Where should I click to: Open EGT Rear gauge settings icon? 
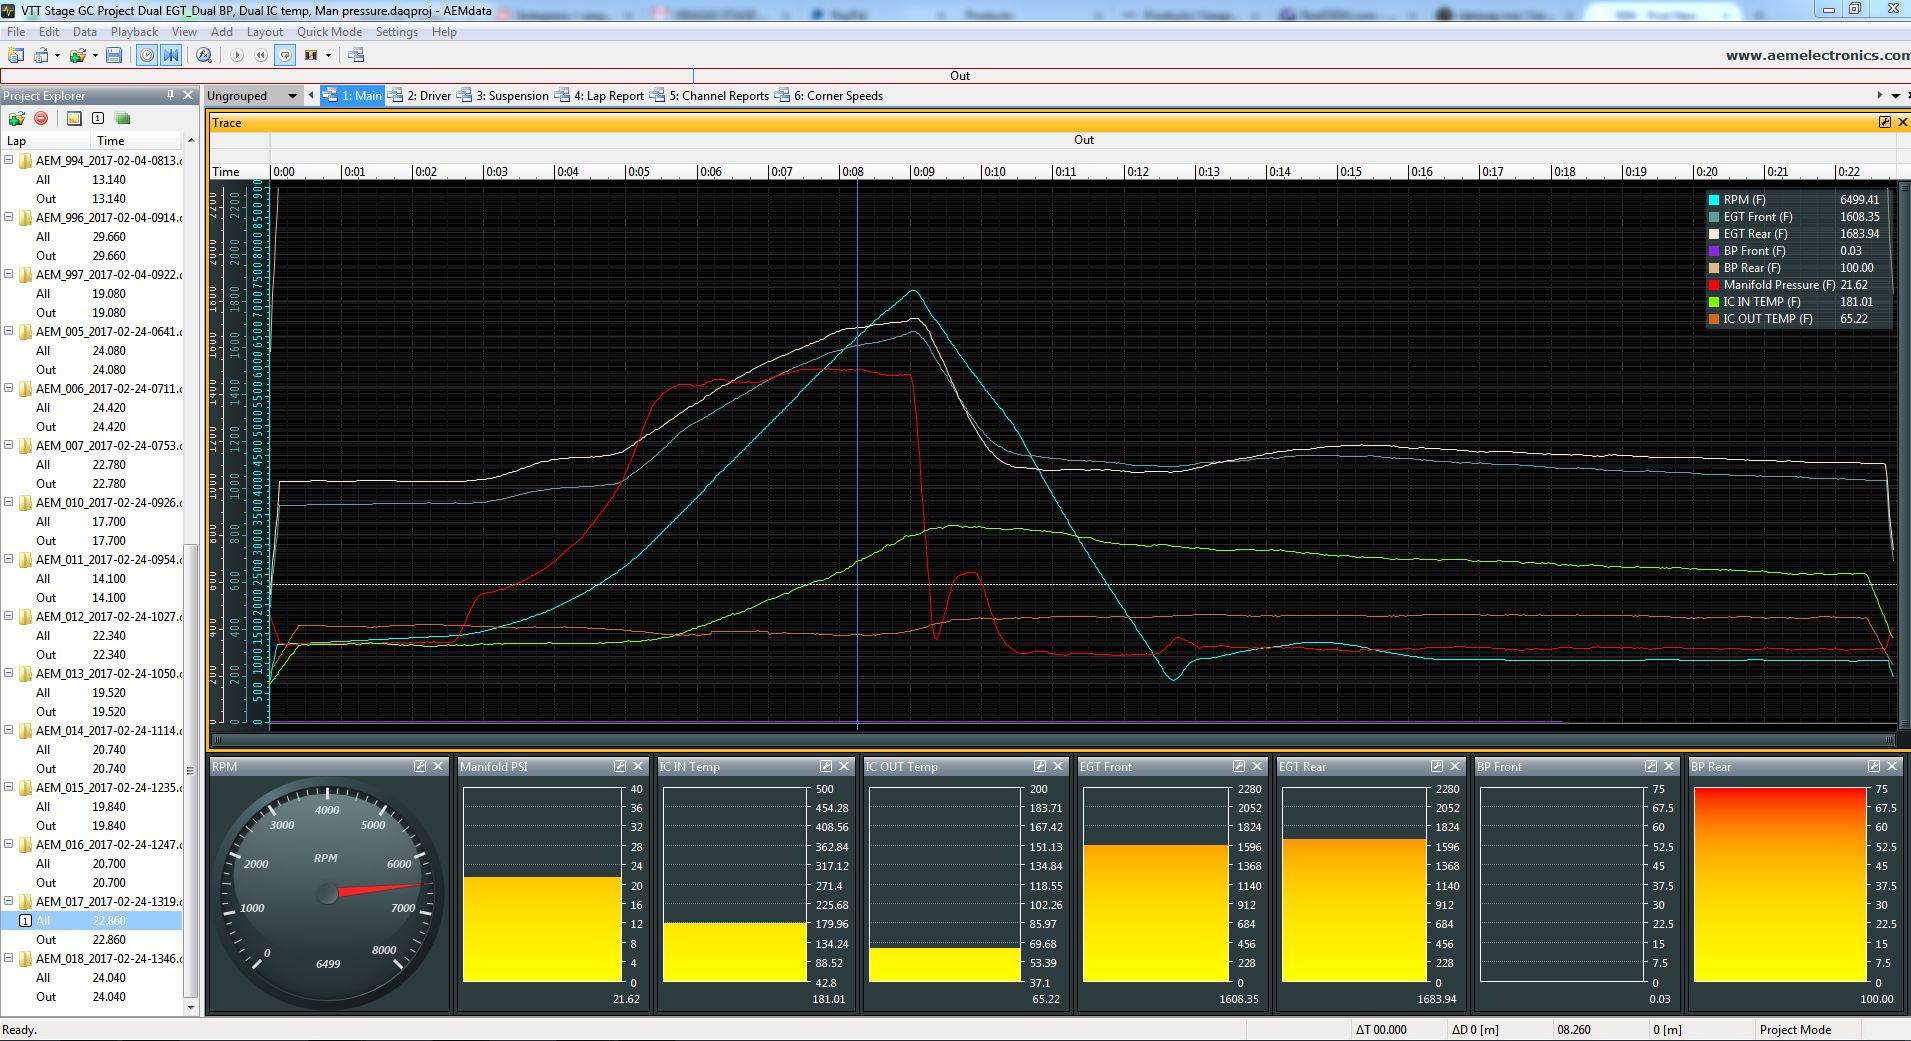click(x=1437, y=766)
